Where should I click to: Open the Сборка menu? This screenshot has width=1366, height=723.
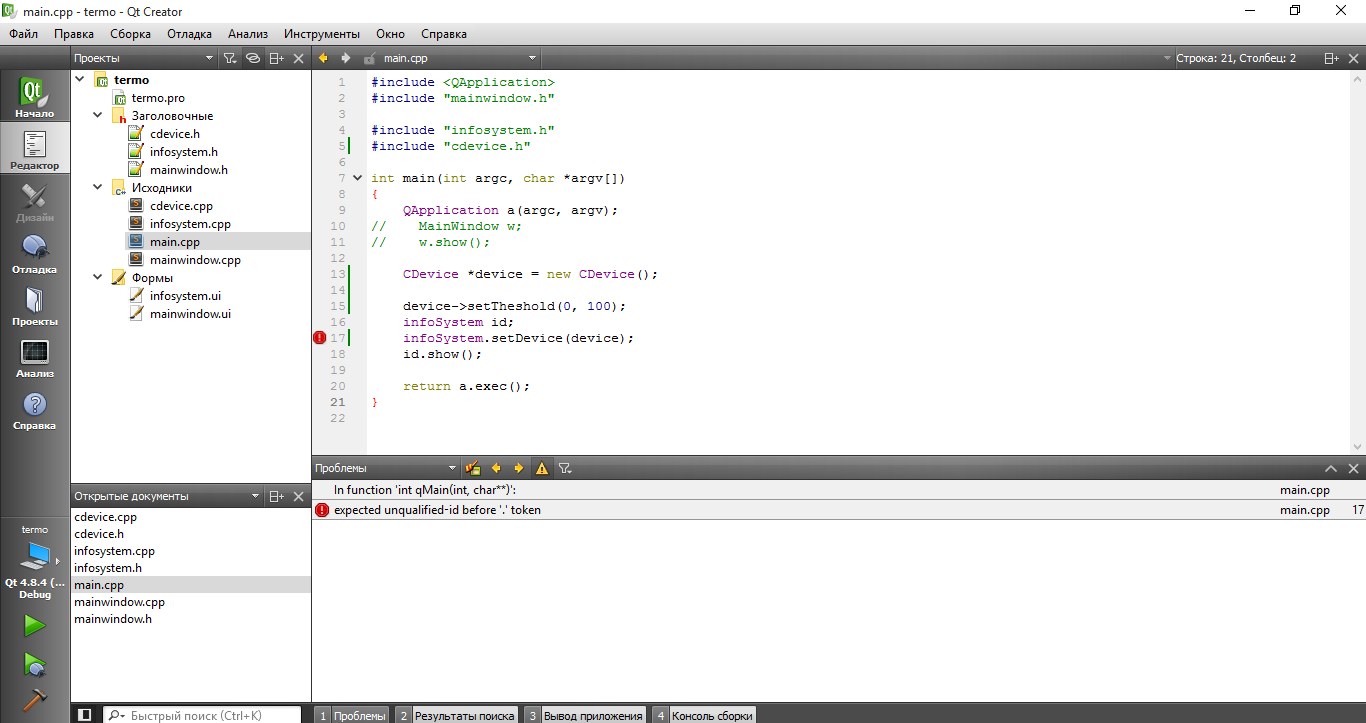(131, 34)
